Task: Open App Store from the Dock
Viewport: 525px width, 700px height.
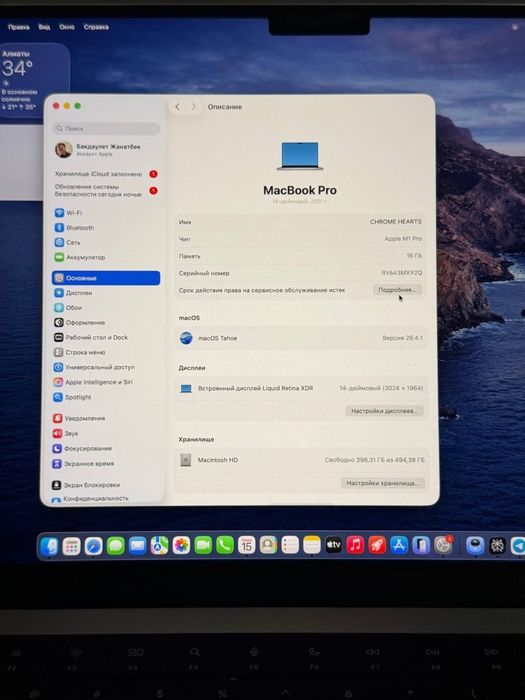Action: click(399, 545)
